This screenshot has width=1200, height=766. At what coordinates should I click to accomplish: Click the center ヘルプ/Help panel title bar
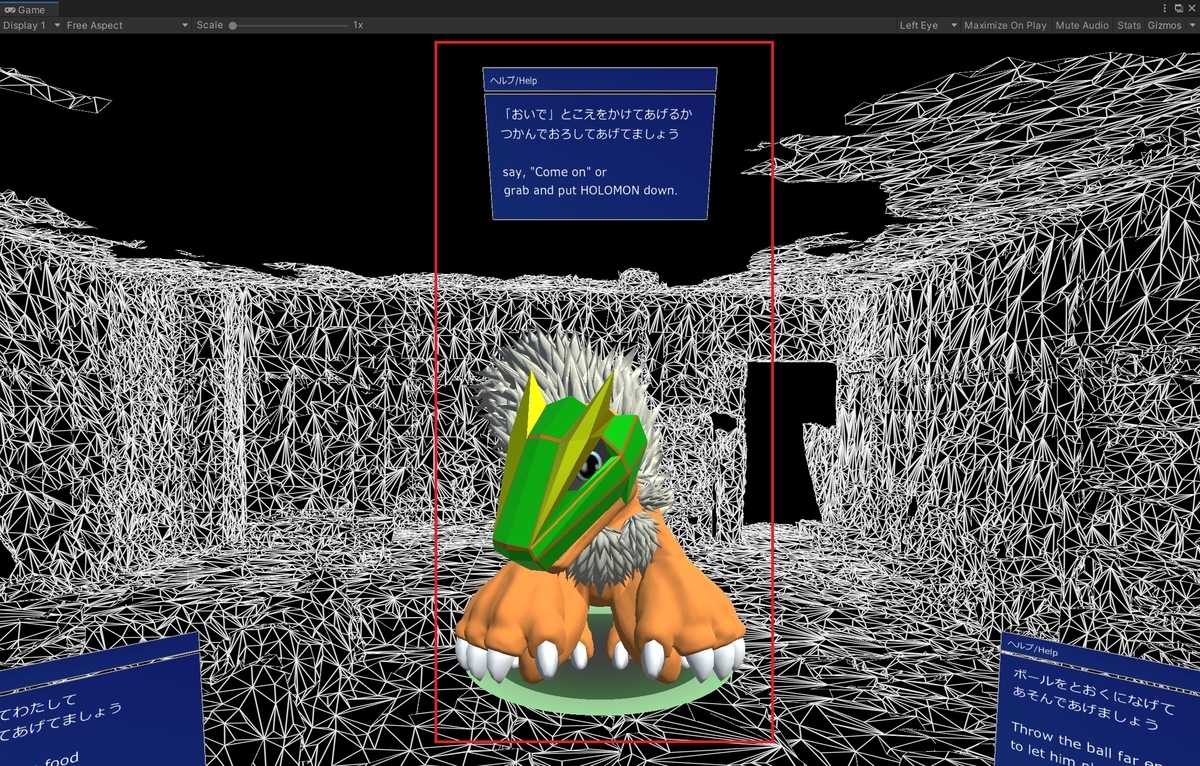point(600,79)
